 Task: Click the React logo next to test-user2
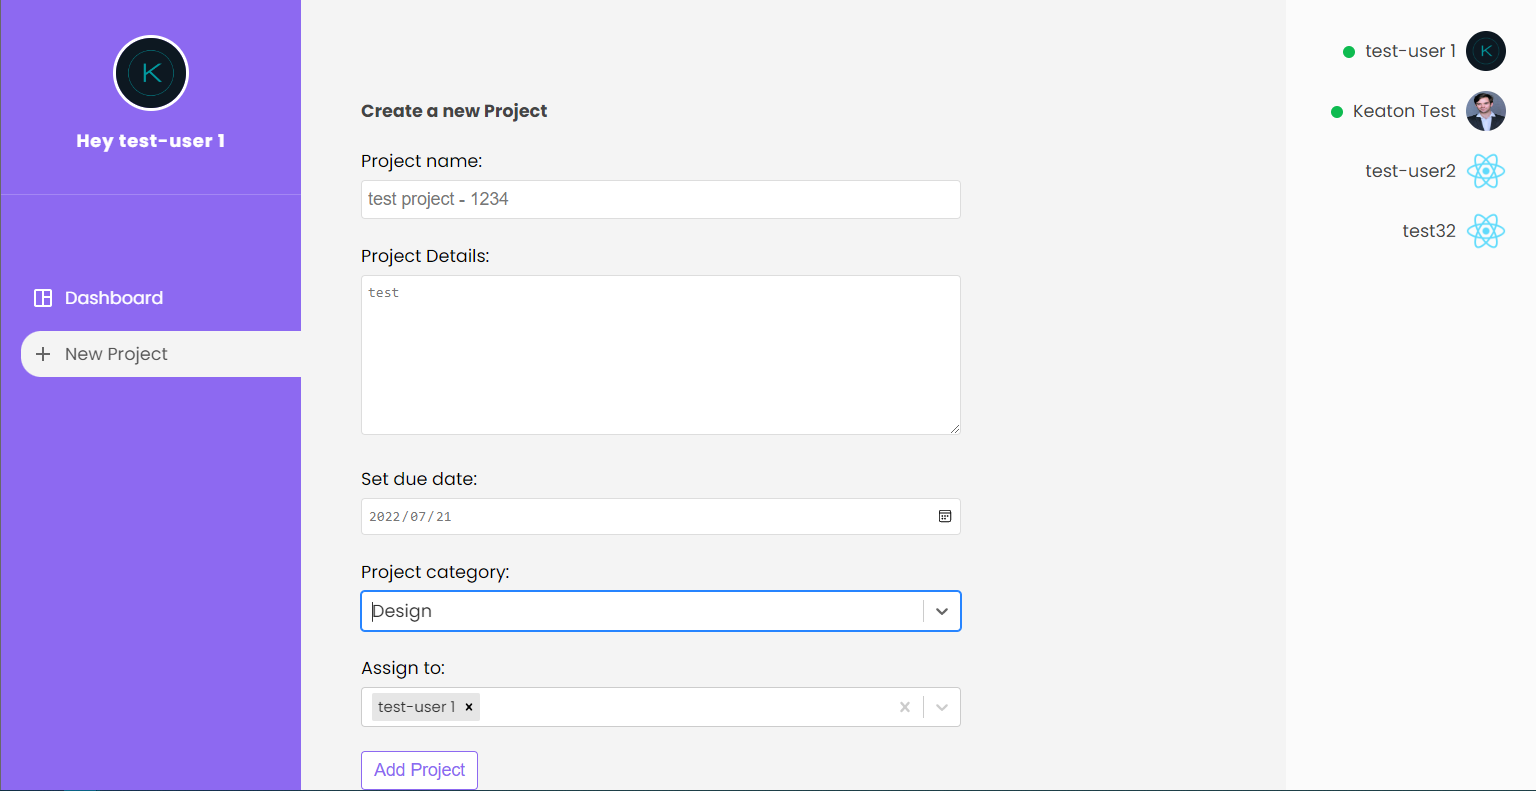pyautogui.click(x=1486, y=171)
